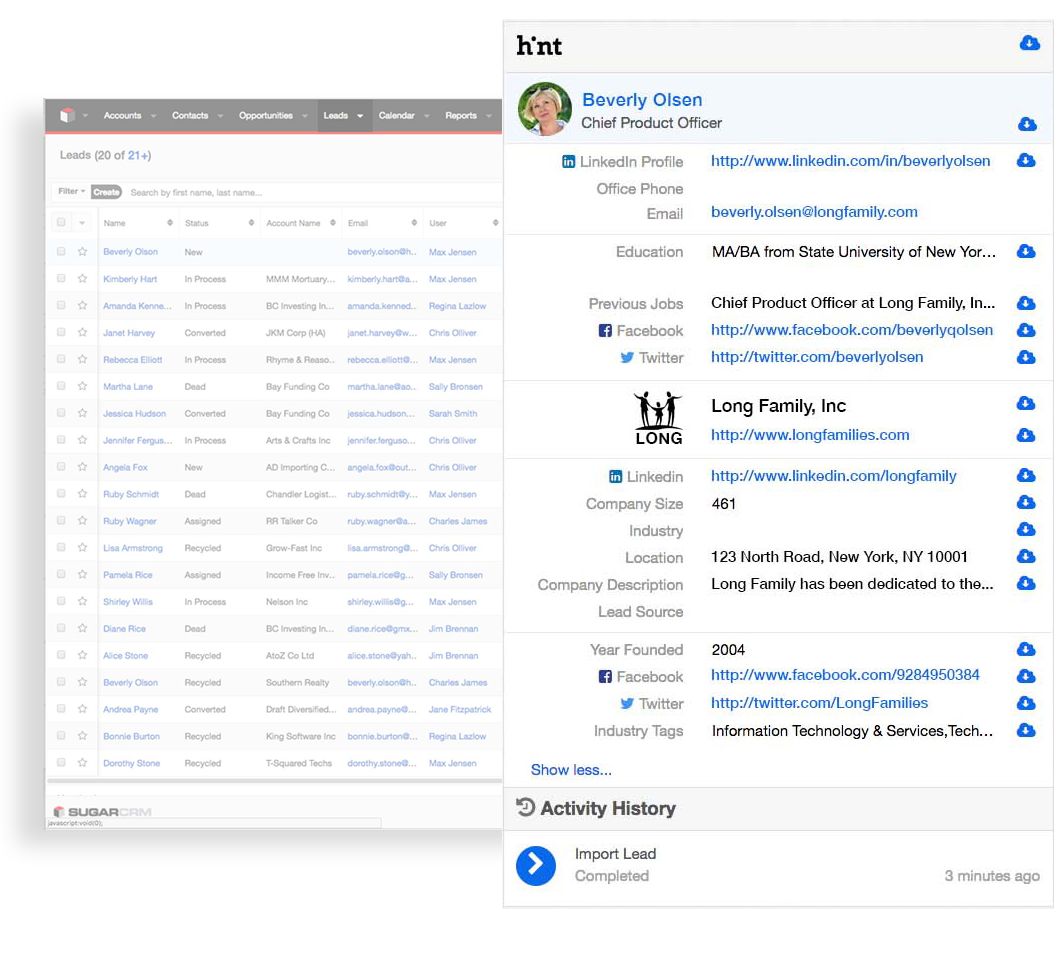The width and height of the screenshot is (1054, 955).
Task: Check the Alice Stone row checkbox
Action: click(x=61, y=655)
